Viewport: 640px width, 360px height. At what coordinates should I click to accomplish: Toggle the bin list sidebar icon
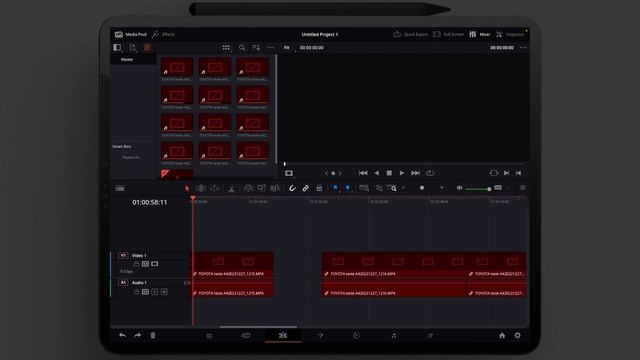117,48
